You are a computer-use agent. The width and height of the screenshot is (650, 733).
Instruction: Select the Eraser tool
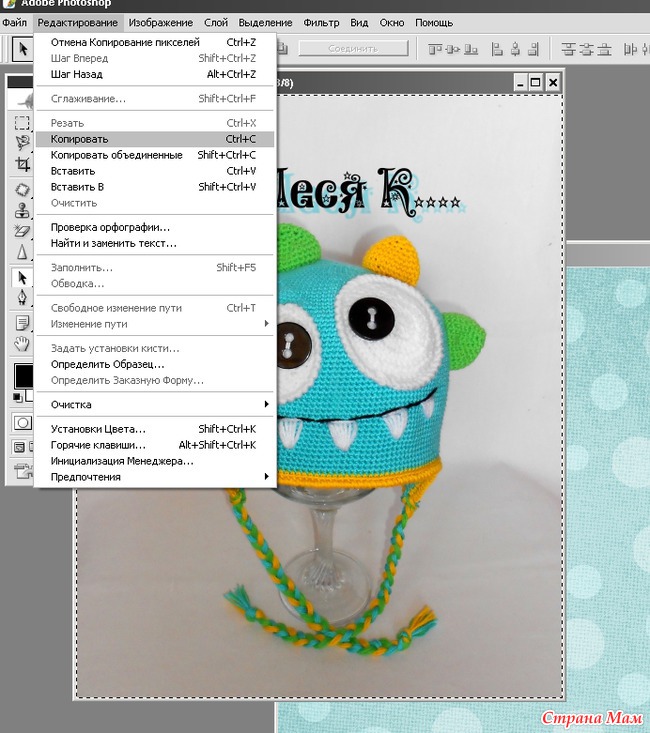pyautogui.click(x=22, y=231)
